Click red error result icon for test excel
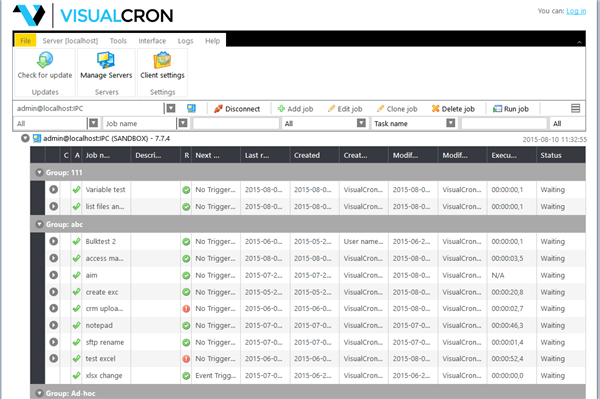The image size is (600, 399). (186, 359)
